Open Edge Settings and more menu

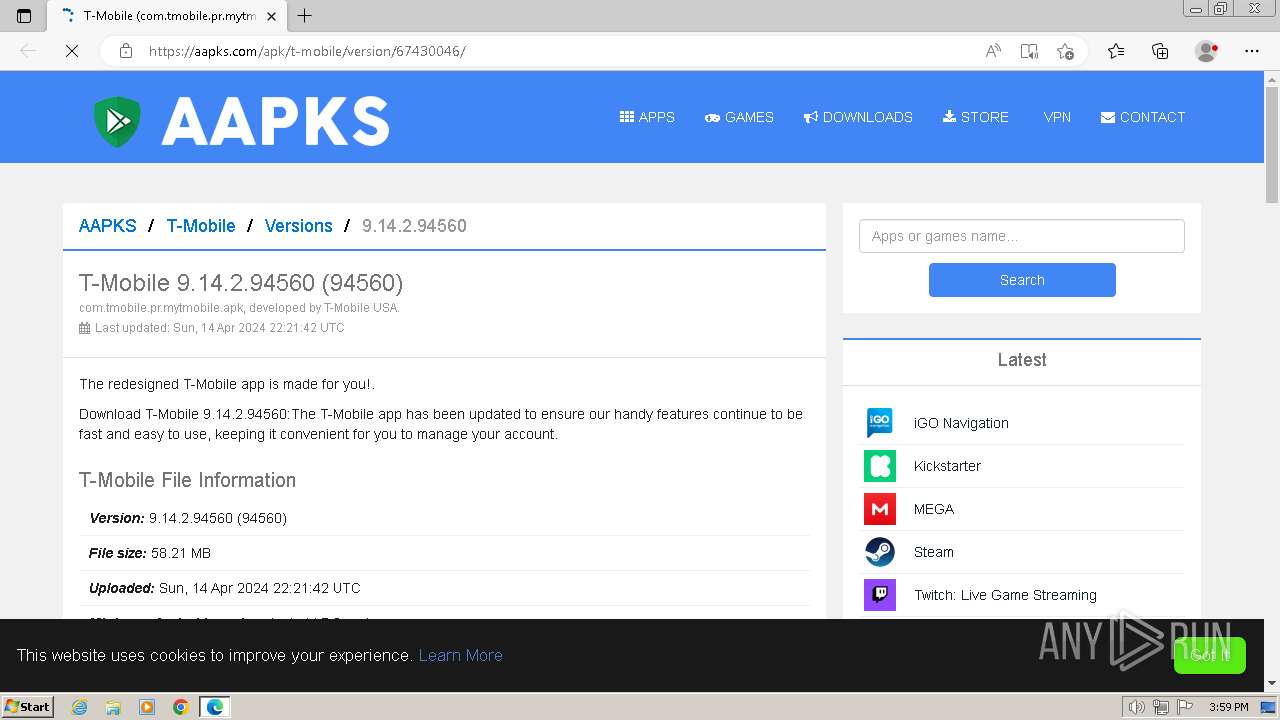click(1252, 51)
